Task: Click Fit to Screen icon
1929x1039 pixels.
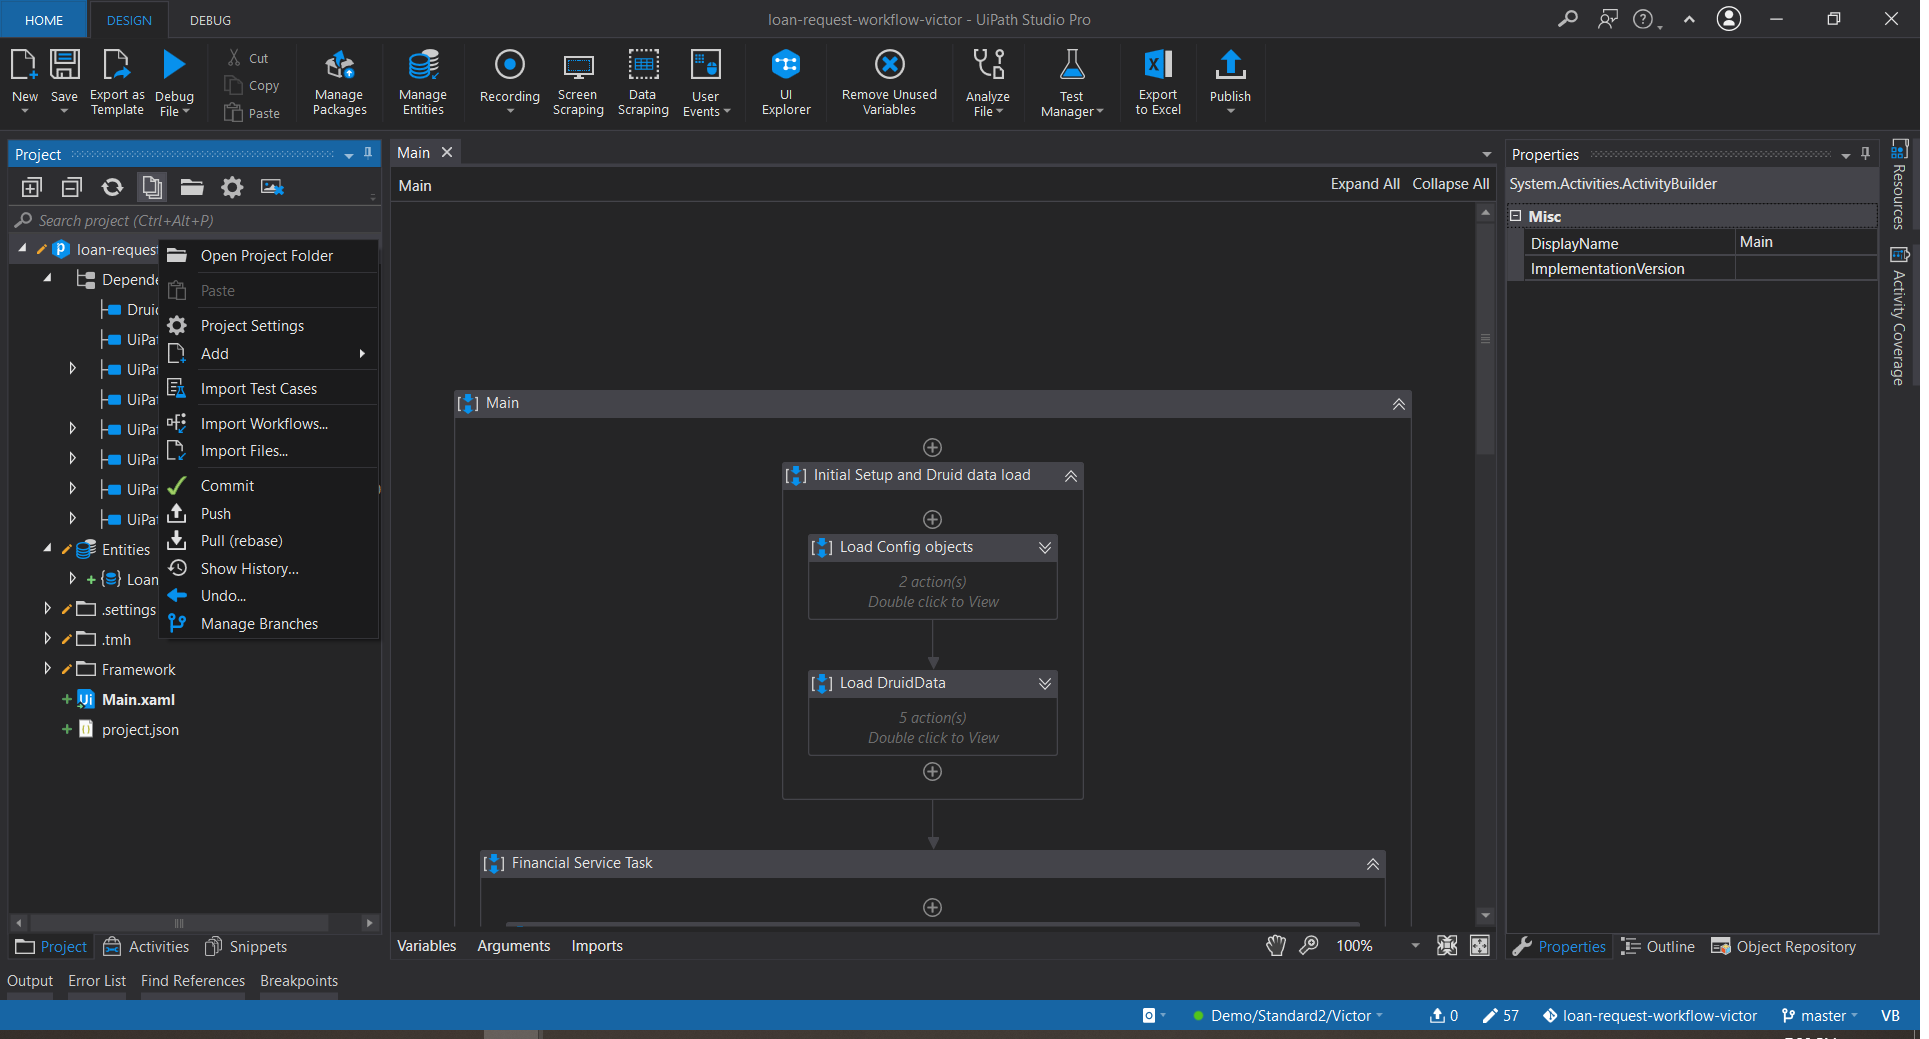Action: tap(1447, 946)
